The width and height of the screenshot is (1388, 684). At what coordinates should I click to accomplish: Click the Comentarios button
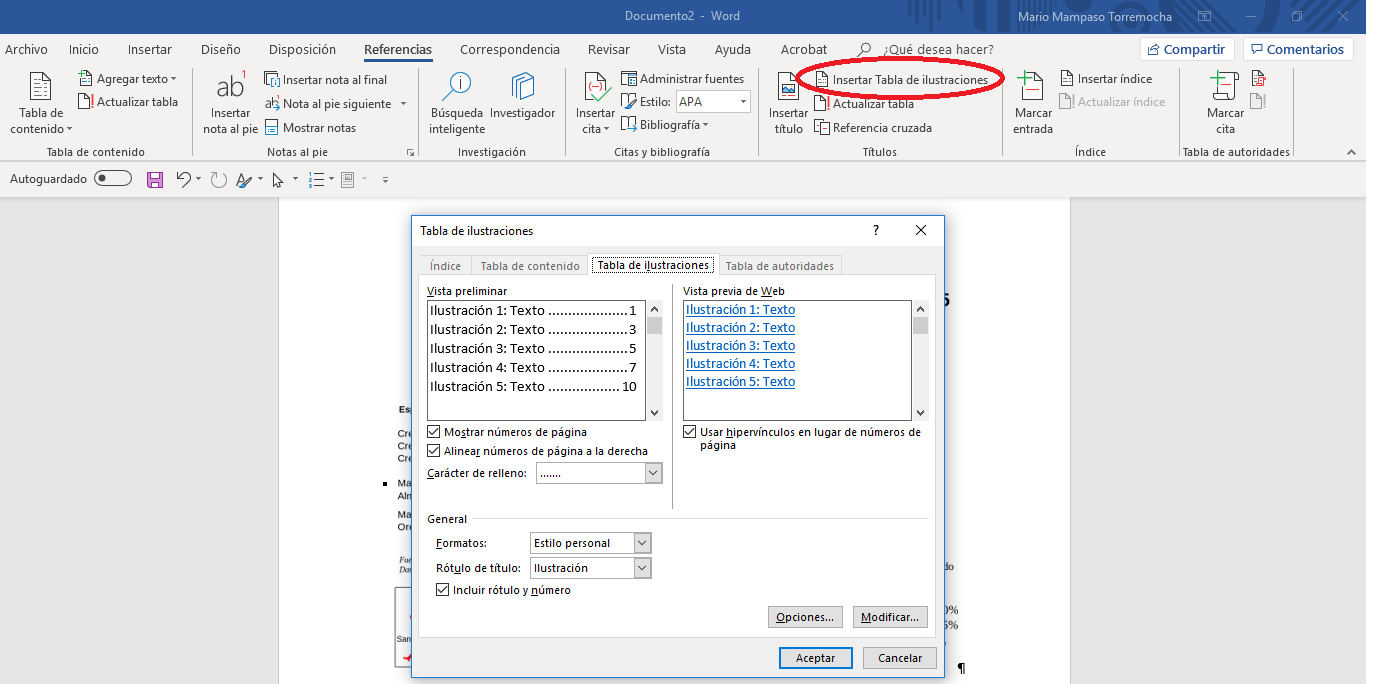point(1298,49)
